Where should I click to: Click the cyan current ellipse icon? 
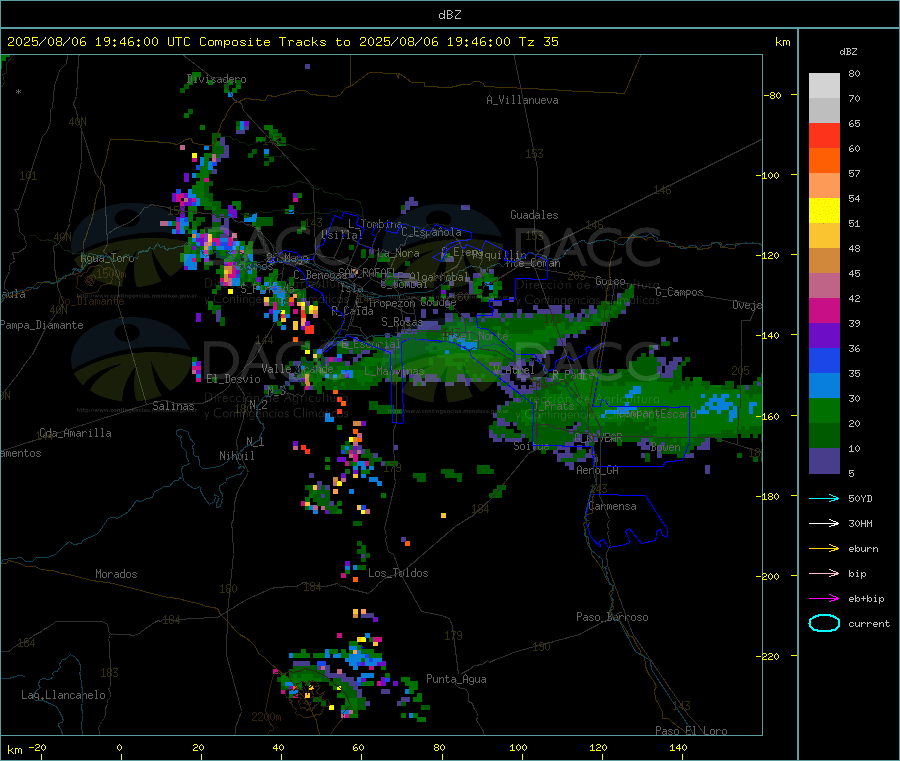coord(824,623)
